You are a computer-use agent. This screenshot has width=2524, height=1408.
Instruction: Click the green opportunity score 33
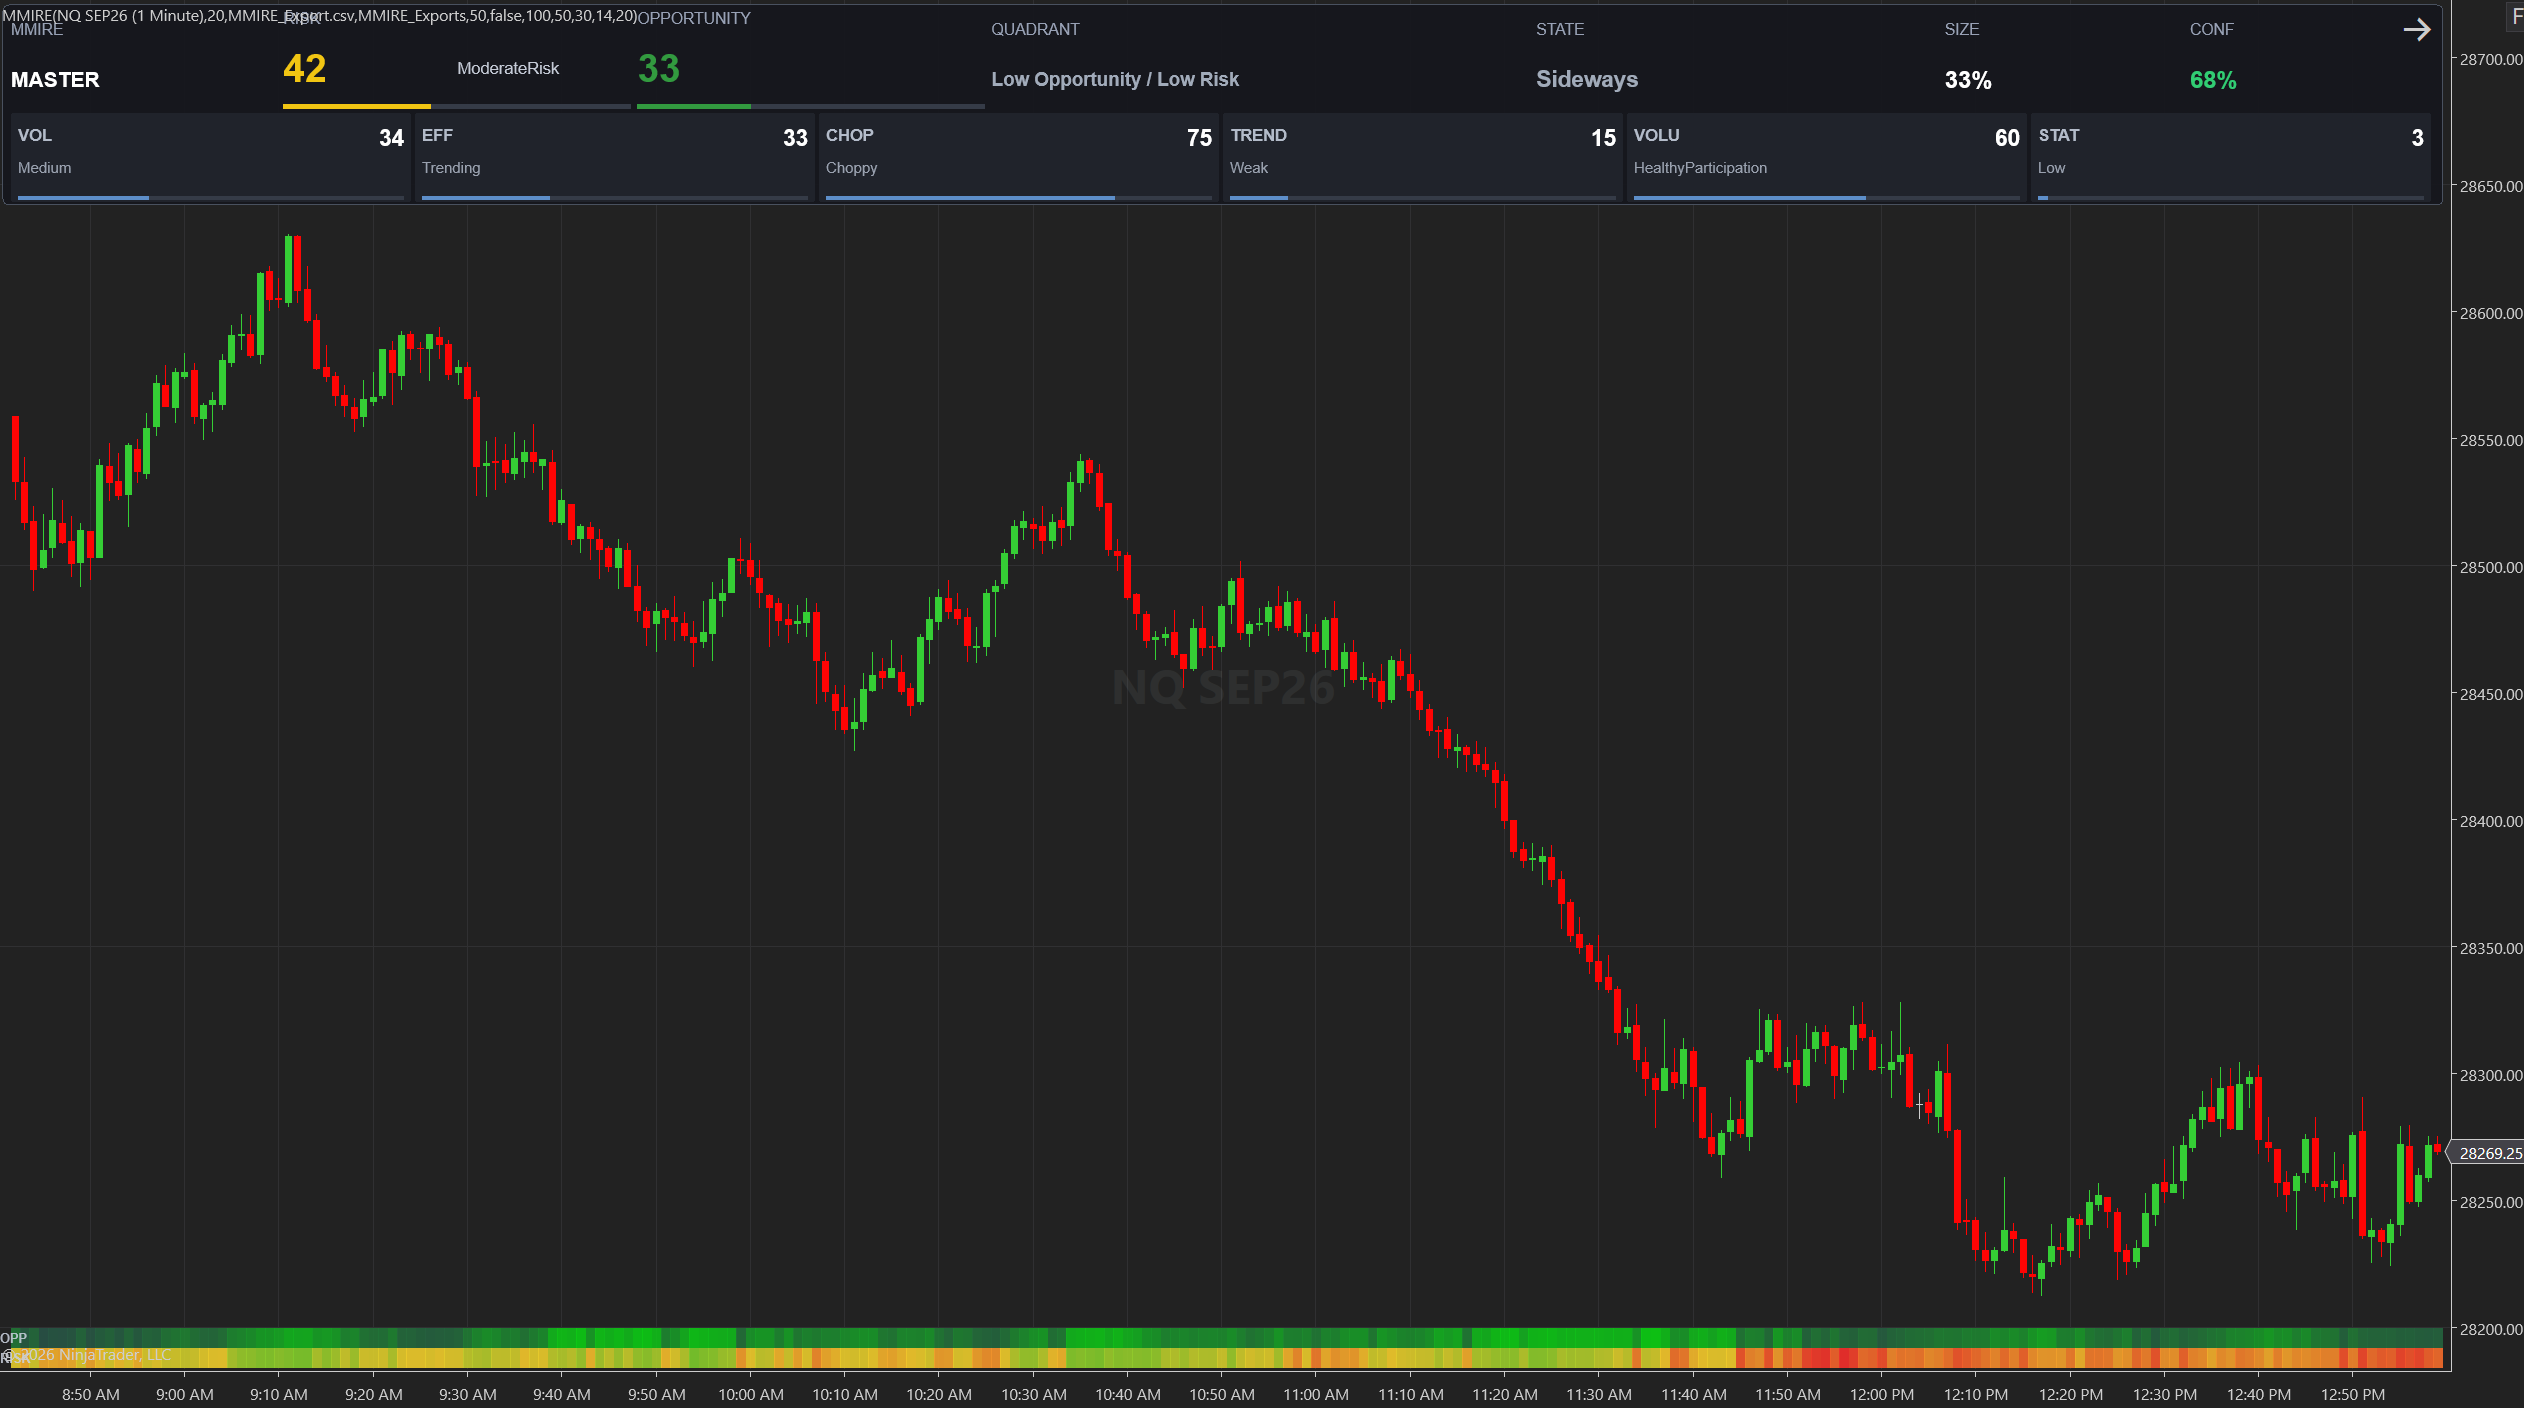(659, 69)
